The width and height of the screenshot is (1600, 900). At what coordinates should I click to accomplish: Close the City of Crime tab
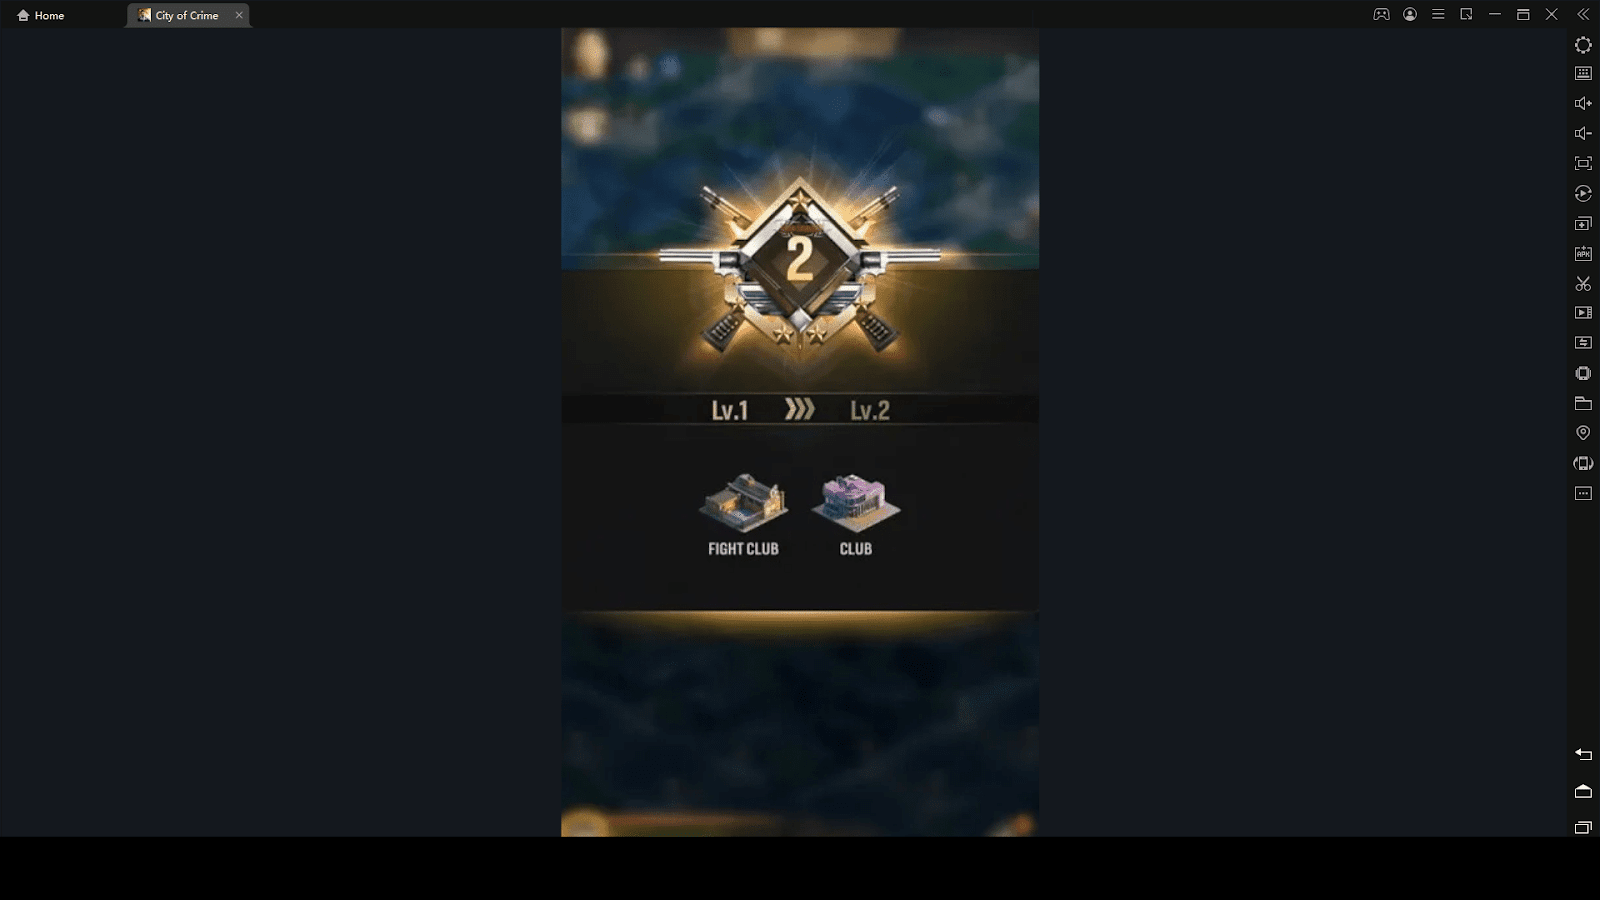pos(239,15)
